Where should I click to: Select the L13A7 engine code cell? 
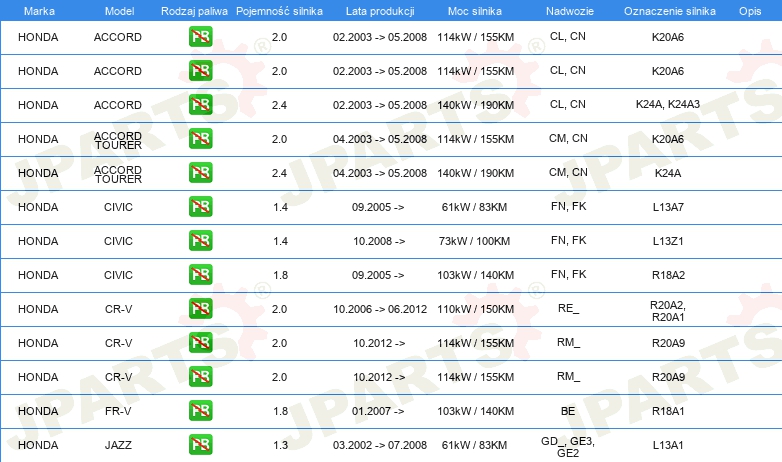(x=668, y=207)
